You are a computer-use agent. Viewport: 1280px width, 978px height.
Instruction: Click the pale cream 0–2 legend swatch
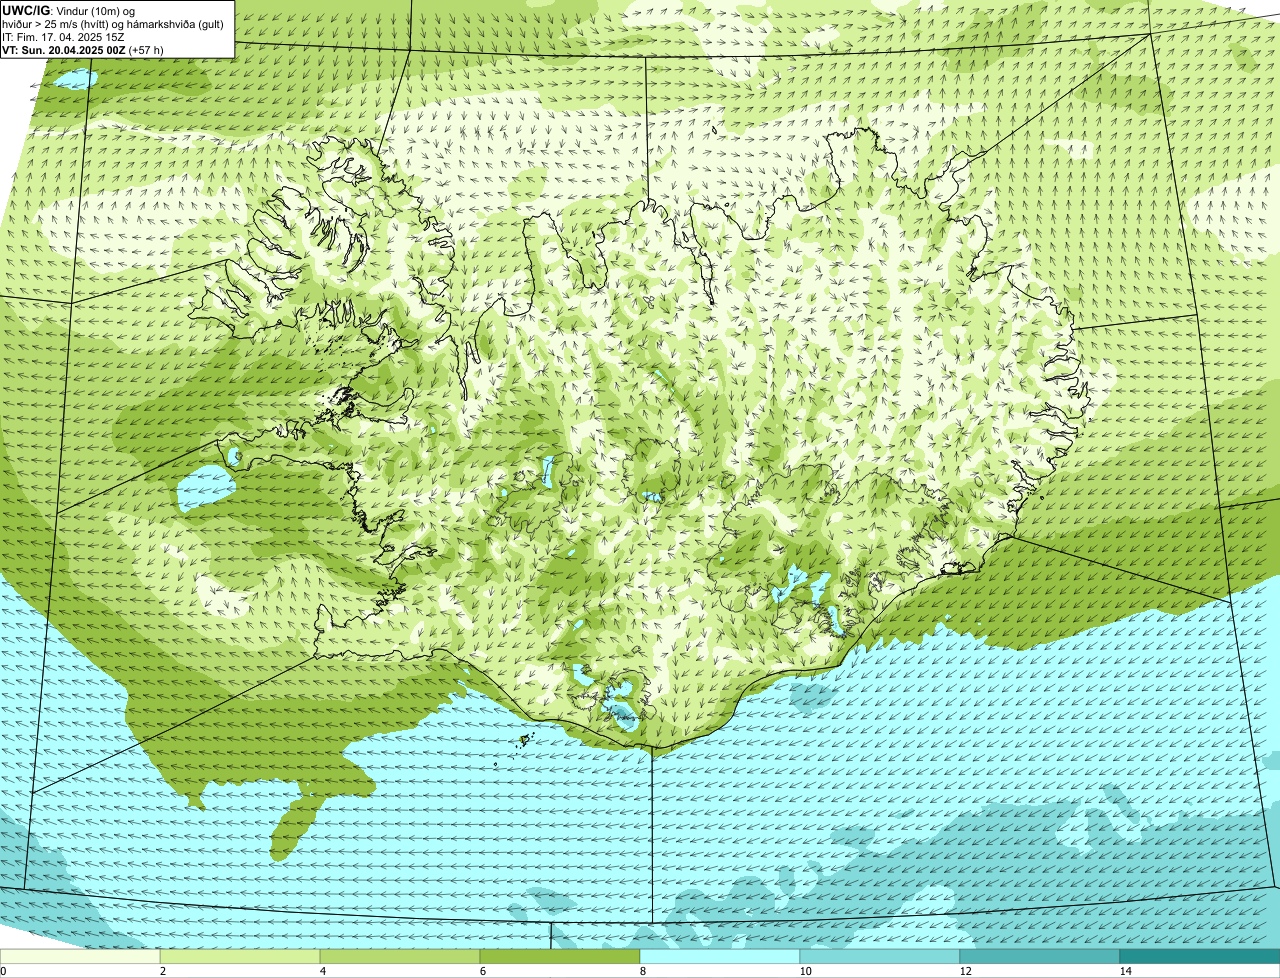click(80, 956)
